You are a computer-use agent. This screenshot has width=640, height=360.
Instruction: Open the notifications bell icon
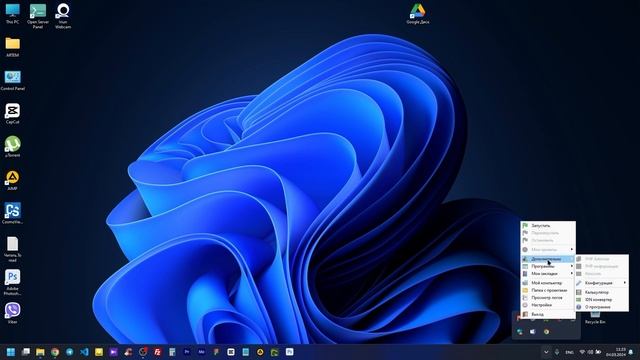(631, 352)
